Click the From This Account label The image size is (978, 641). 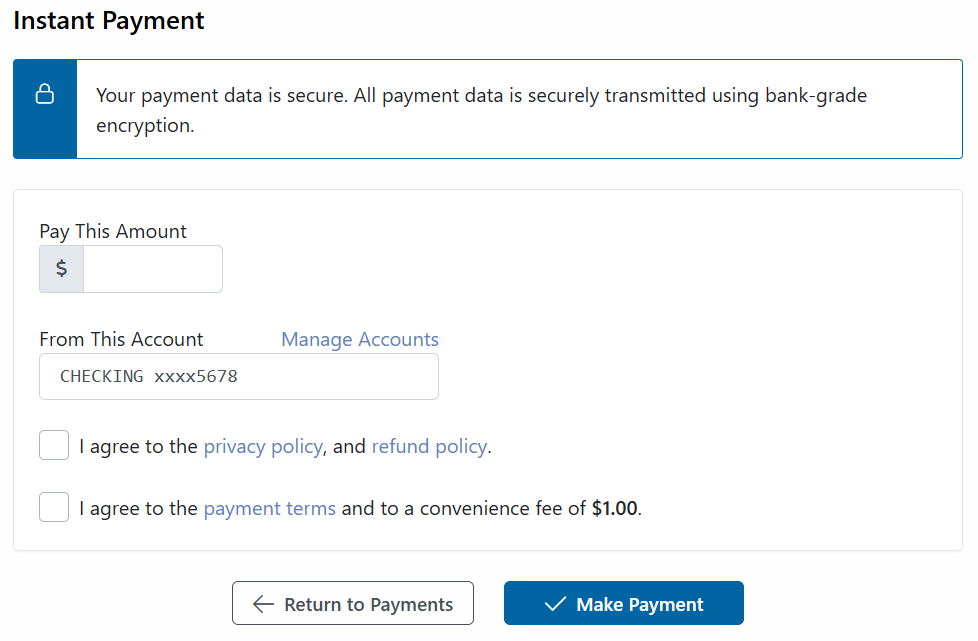pos(121,339)
